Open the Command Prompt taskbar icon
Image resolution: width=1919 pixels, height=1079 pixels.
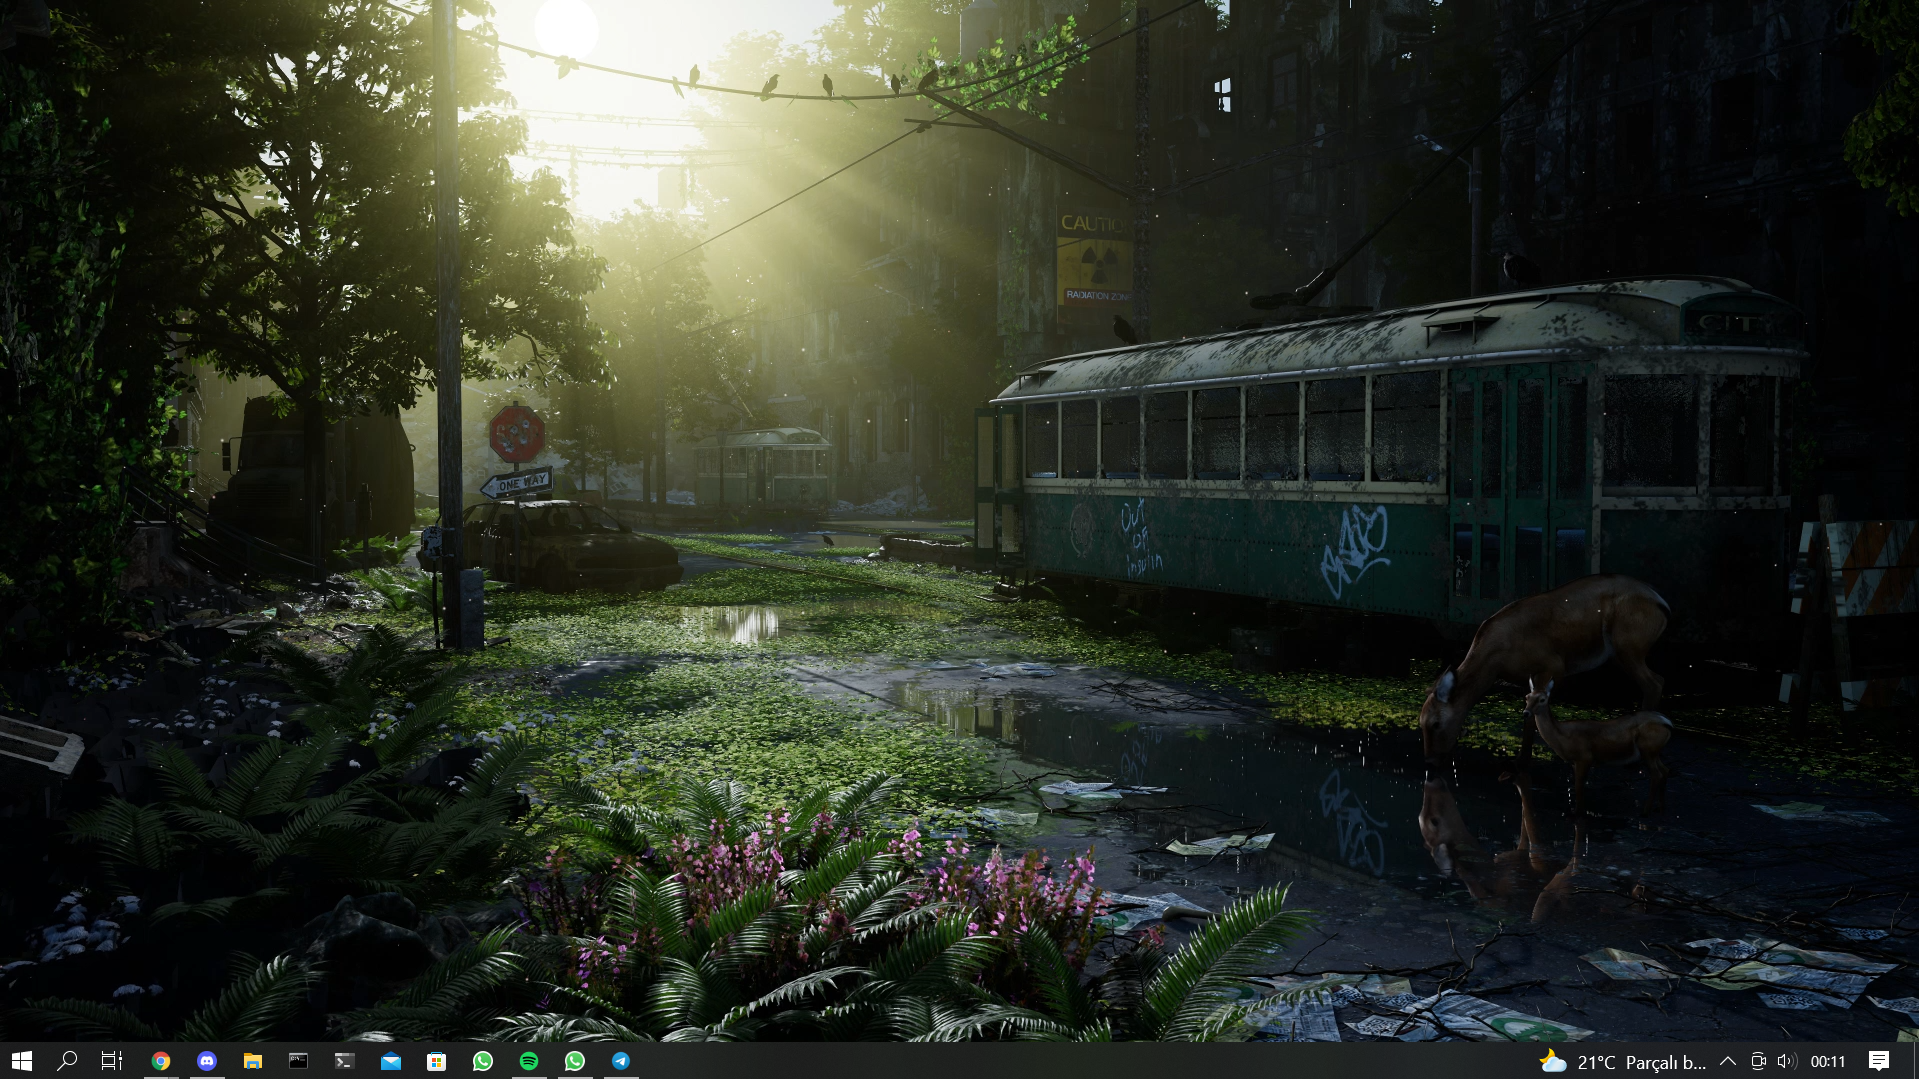tap(299, 1061)
